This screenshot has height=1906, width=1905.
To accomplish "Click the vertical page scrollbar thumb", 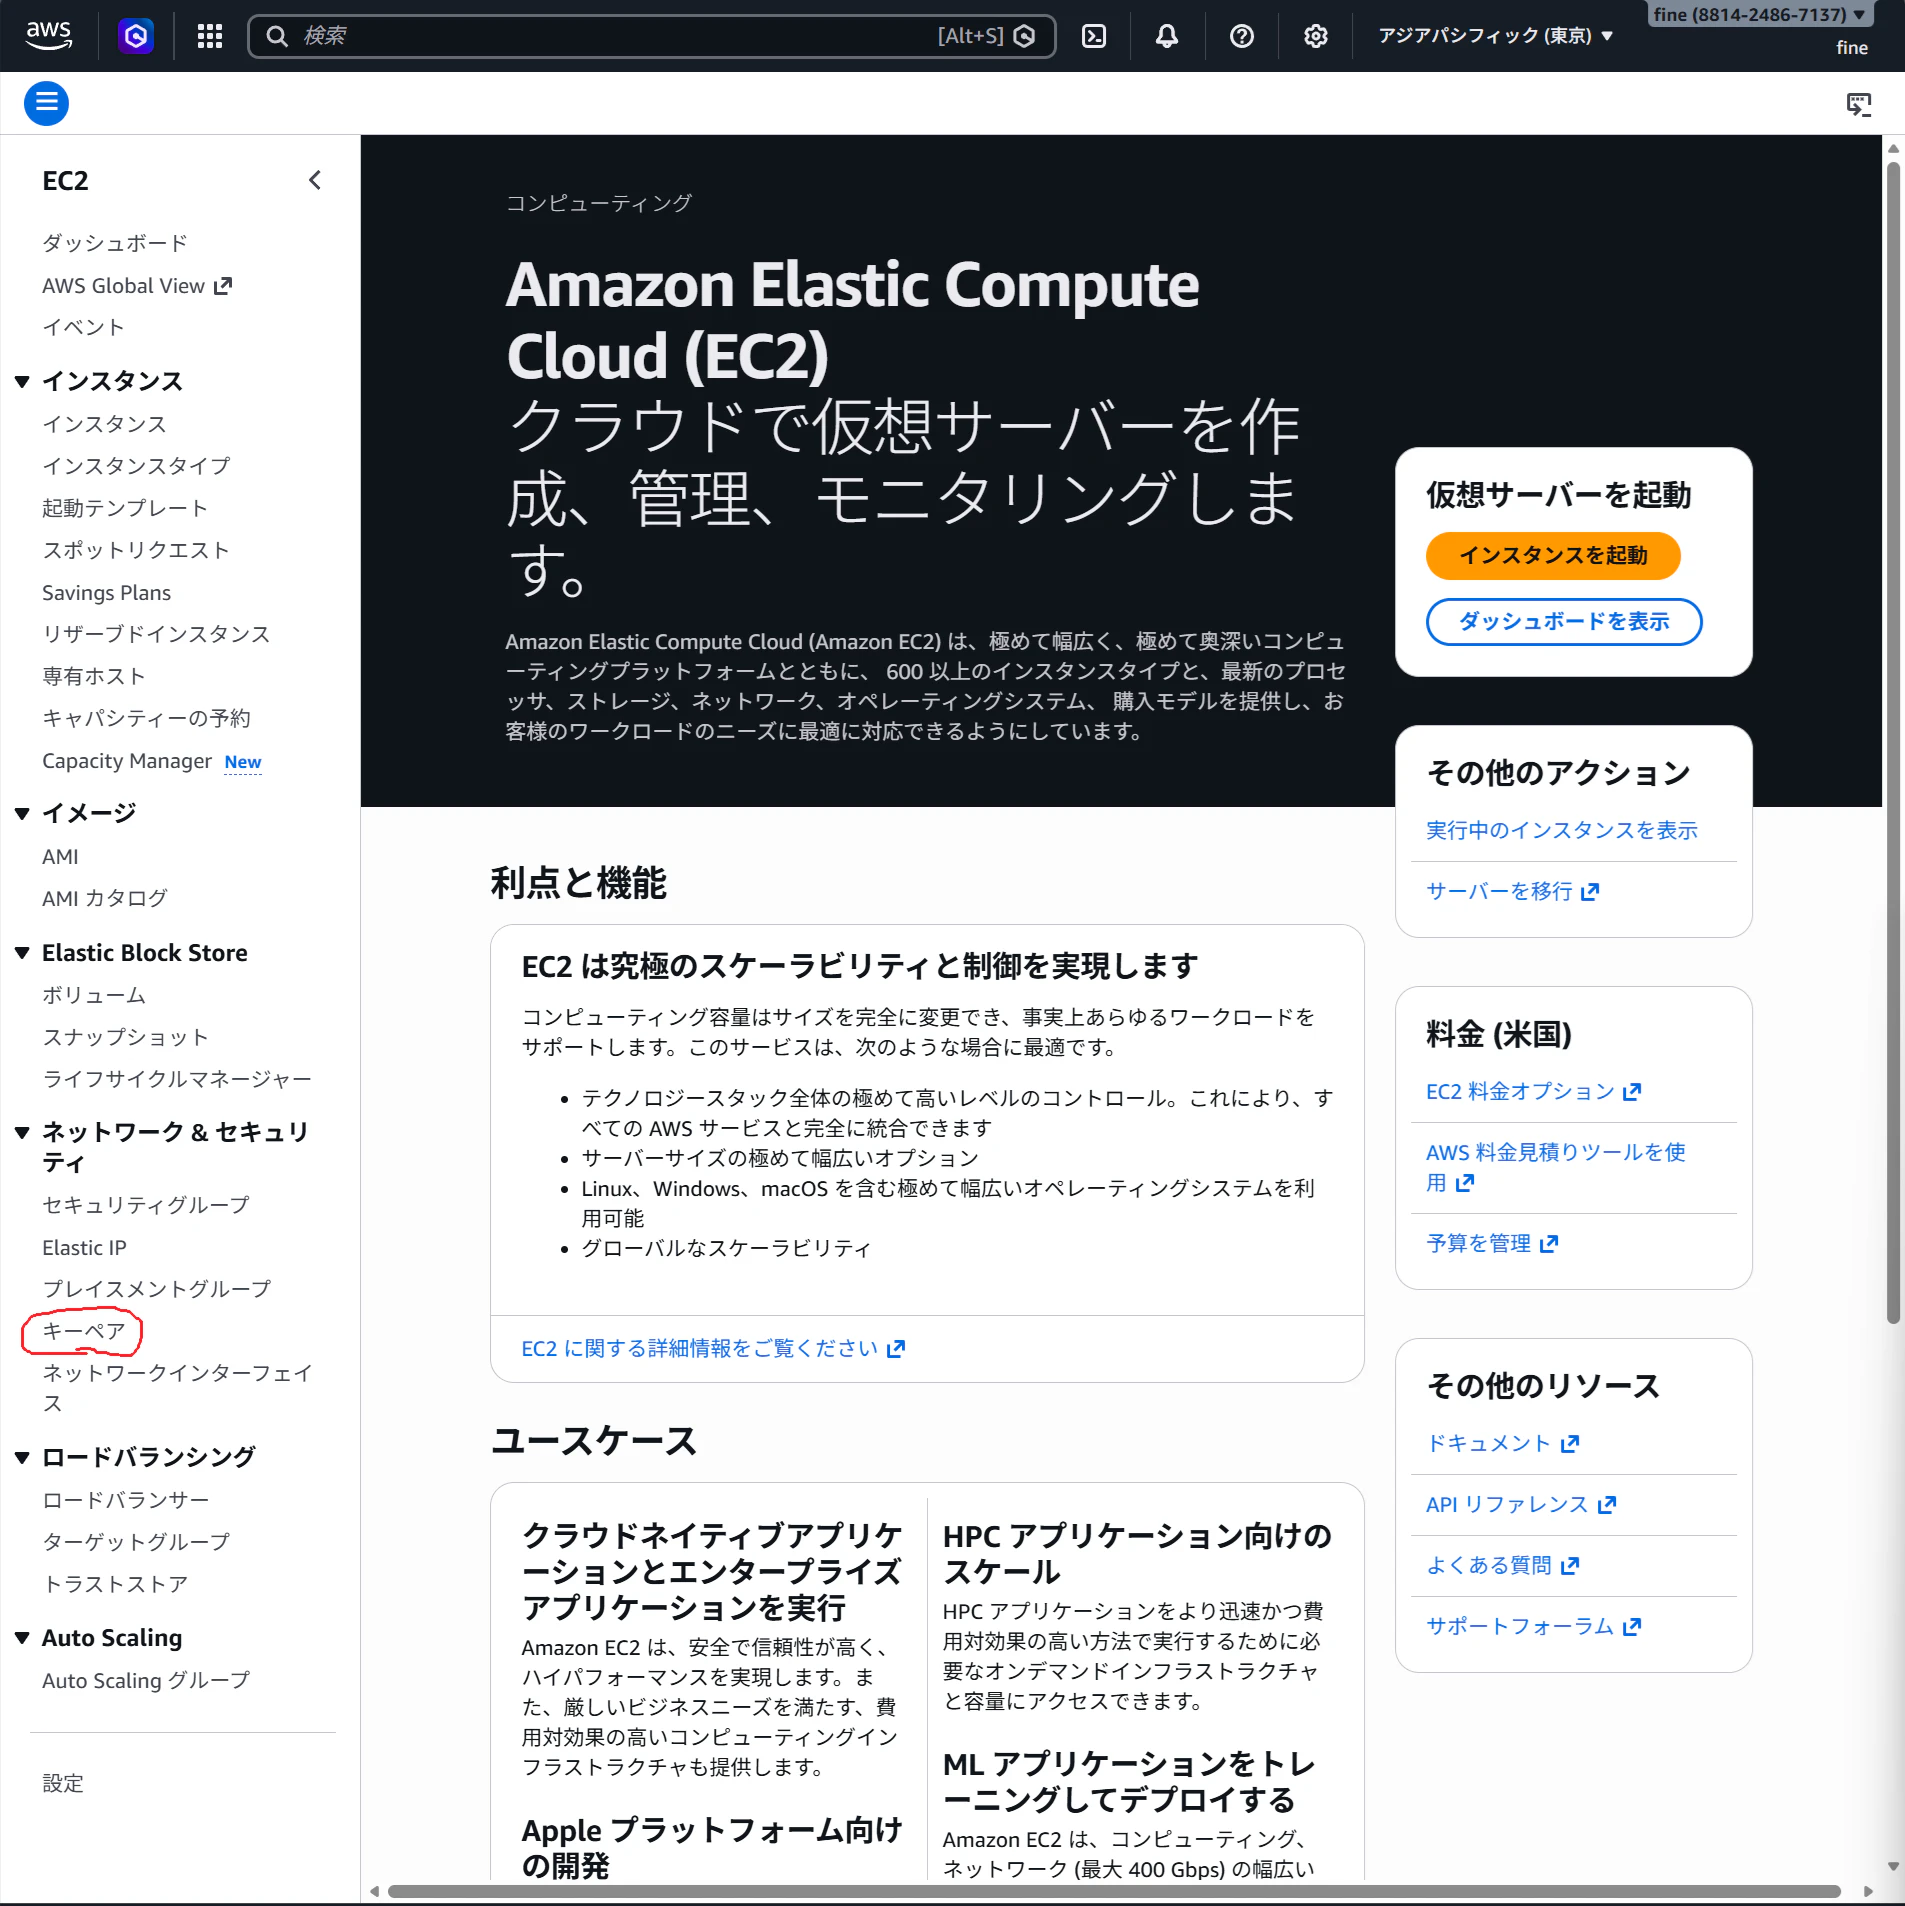I will [x=1892, y=742].
